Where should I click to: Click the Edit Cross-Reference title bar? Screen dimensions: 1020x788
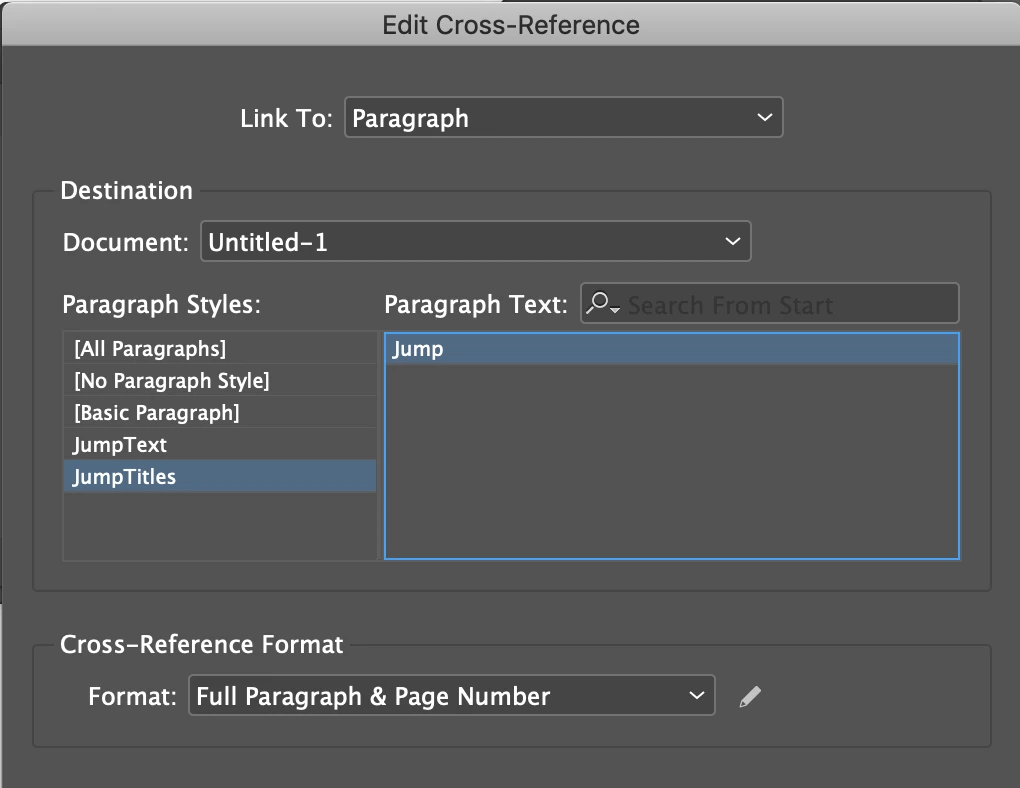510,24
